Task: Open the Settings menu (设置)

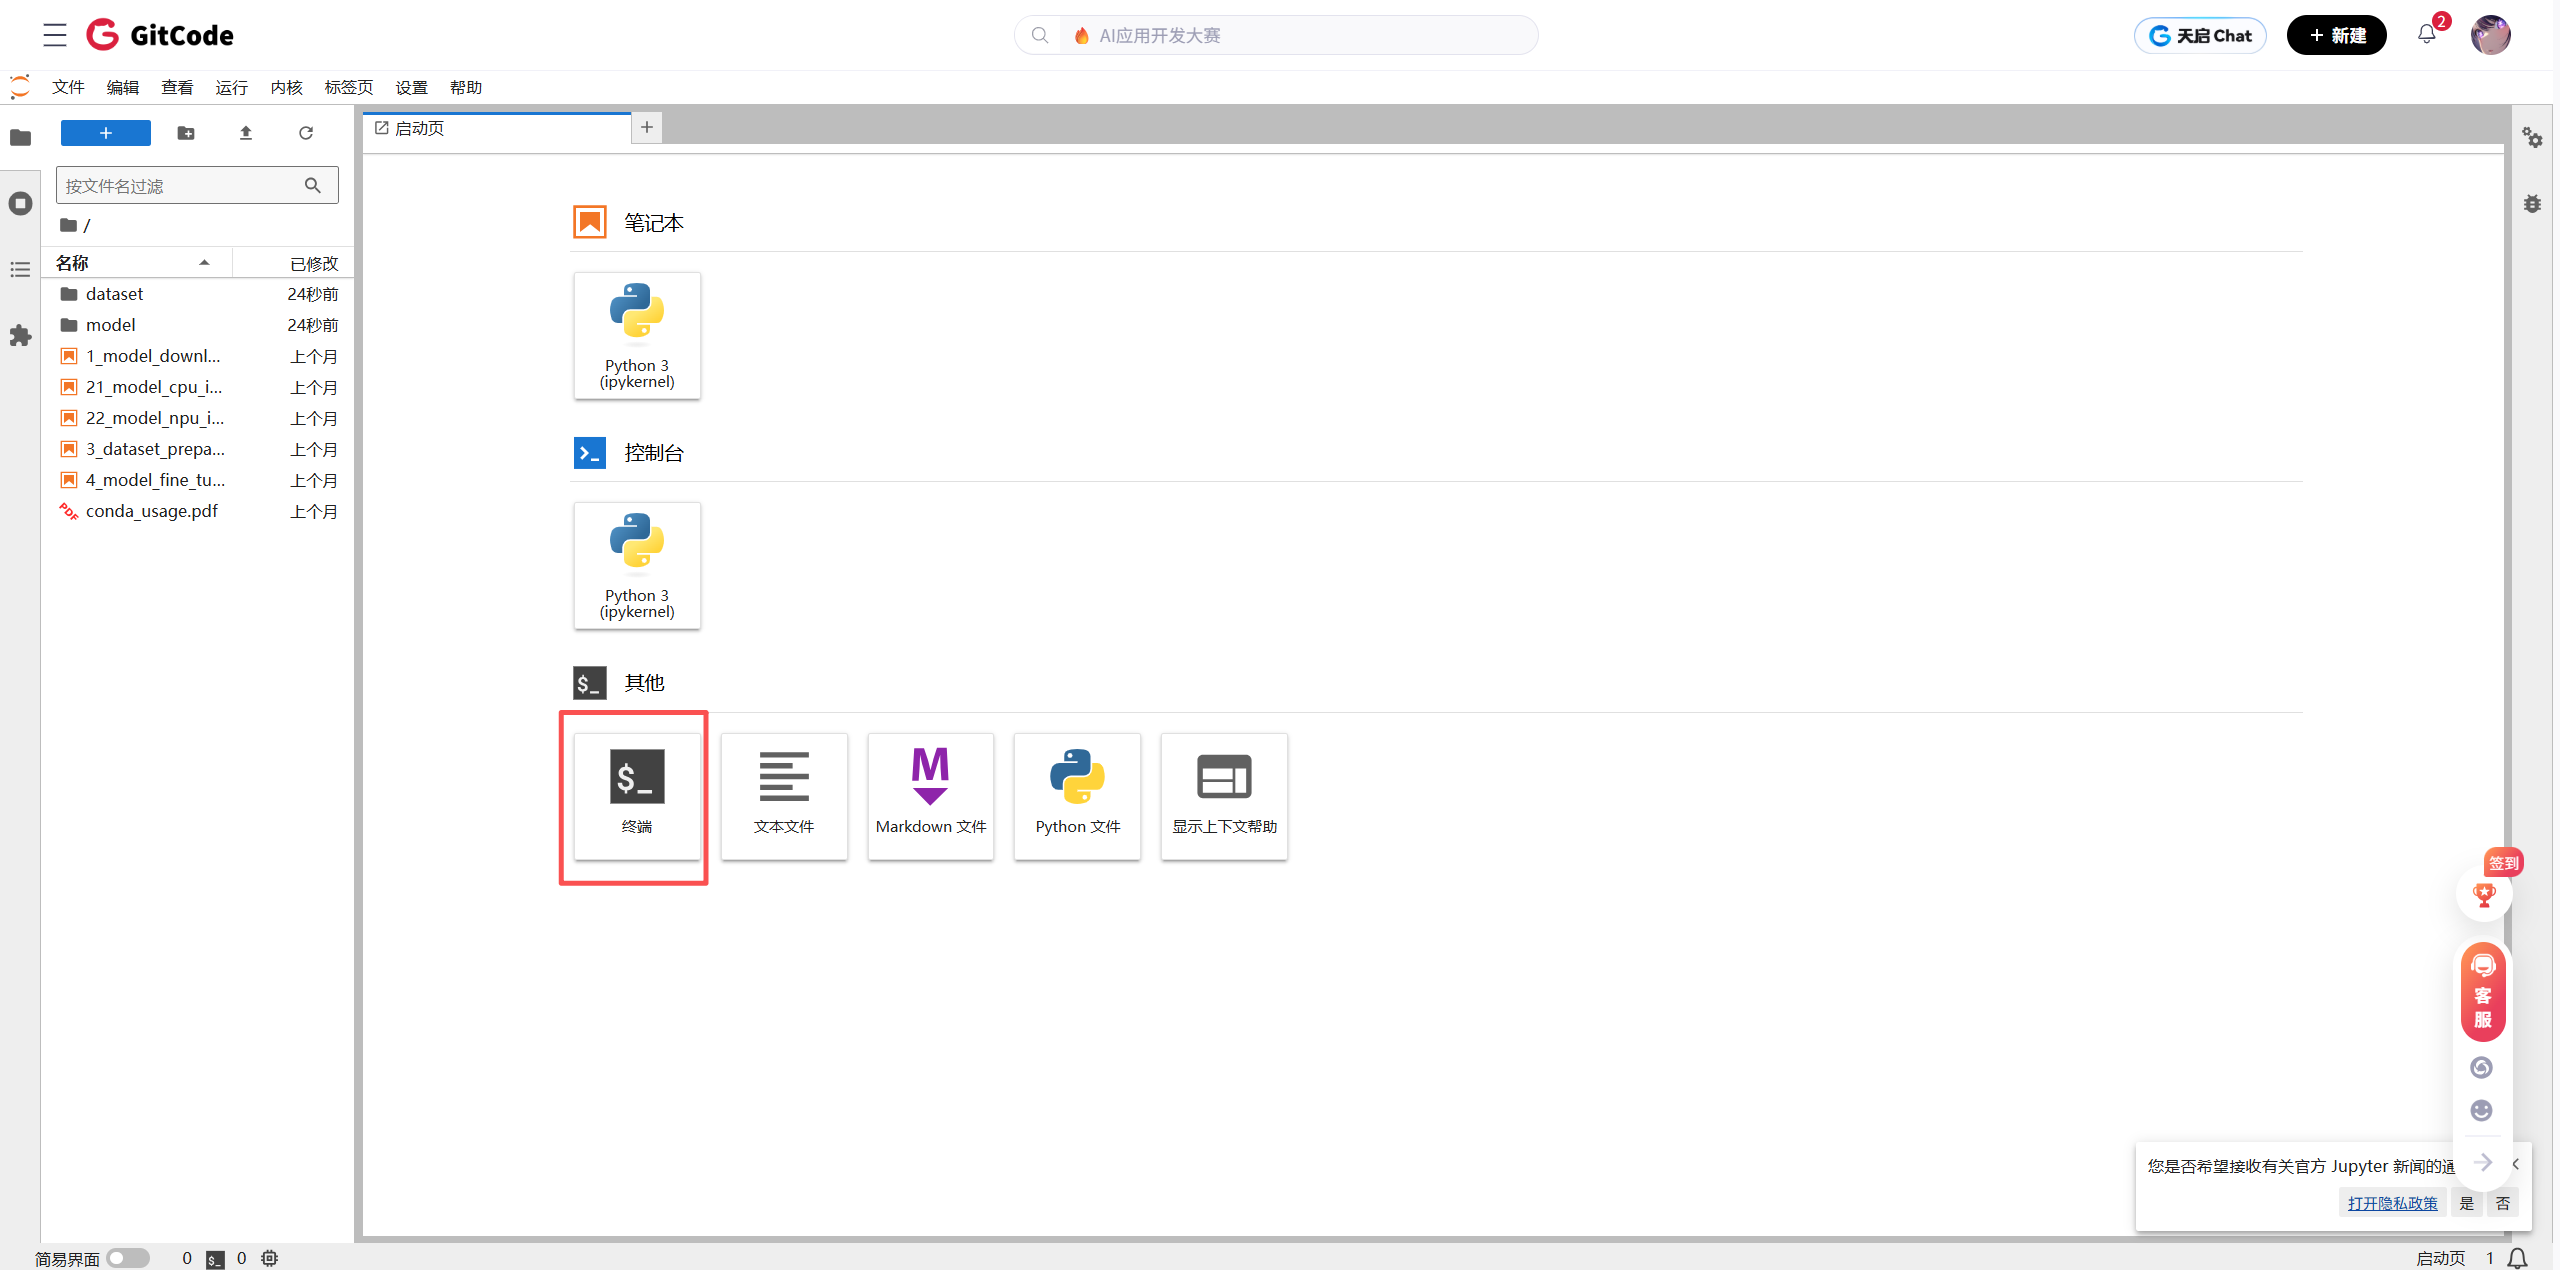Action: [x=411, y=88]
